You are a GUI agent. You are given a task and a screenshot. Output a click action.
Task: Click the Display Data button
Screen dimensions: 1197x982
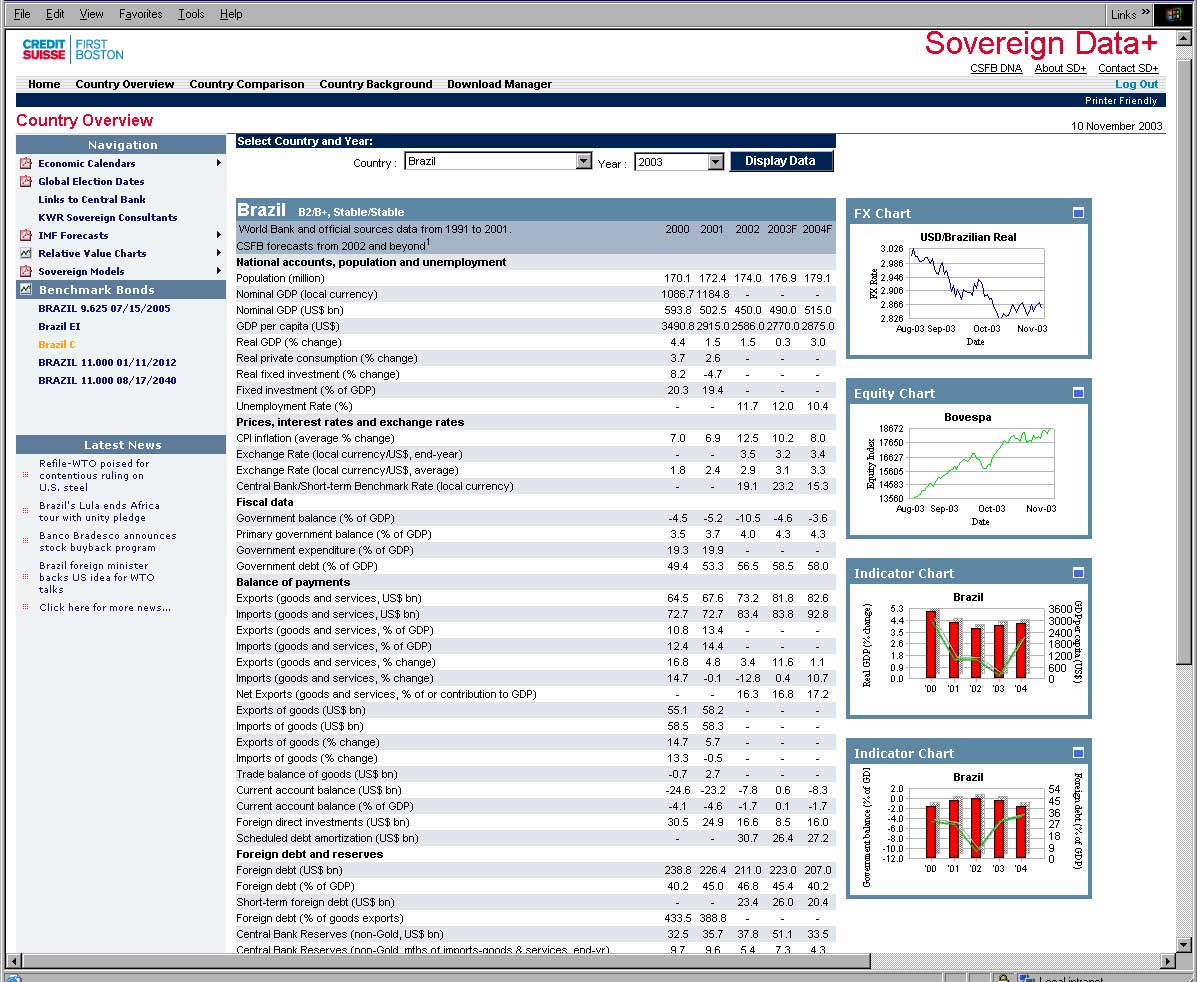780,161
